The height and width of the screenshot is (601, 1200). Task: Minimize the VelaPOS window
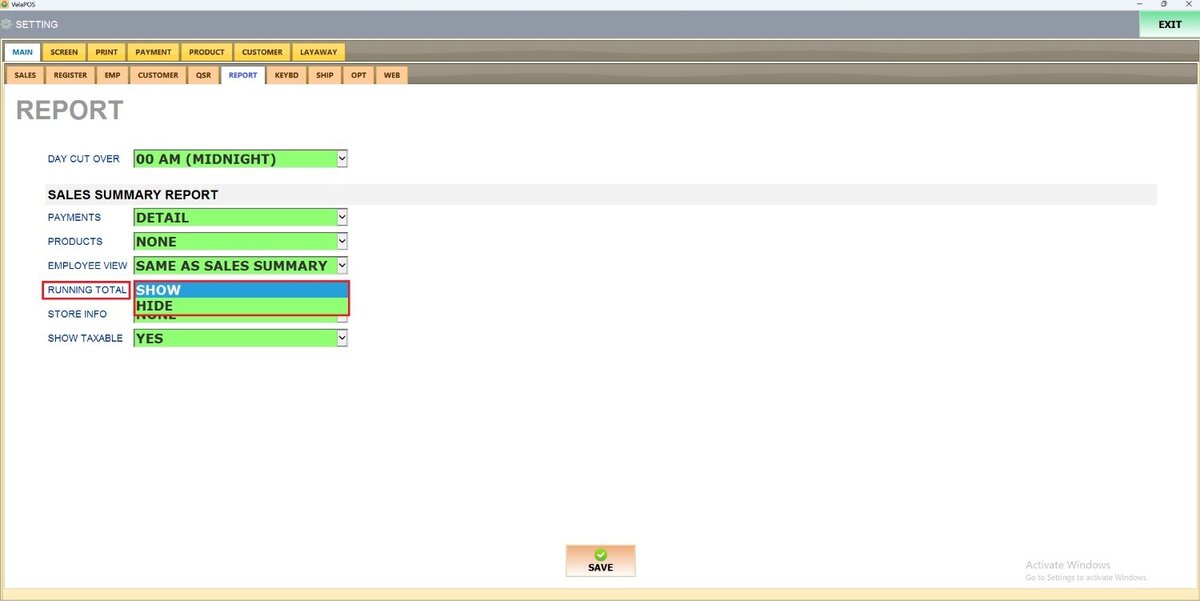click(1137, 4)
